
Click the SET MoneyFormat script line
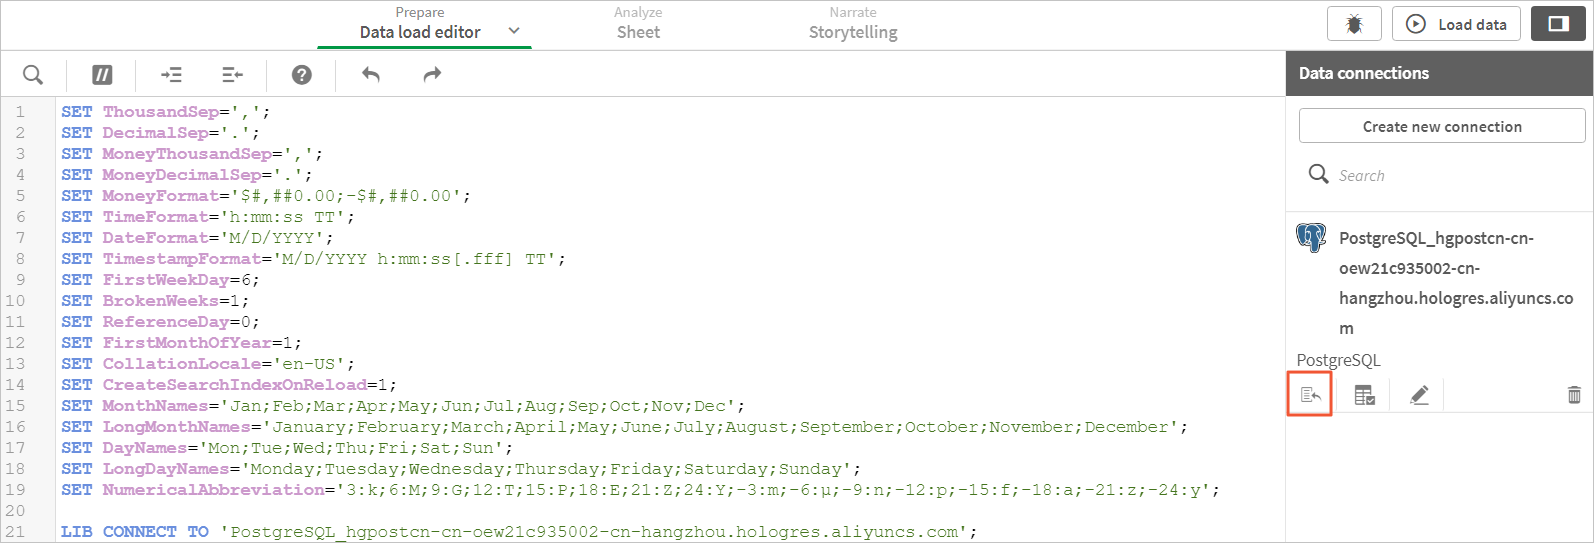tap(265, 196)
